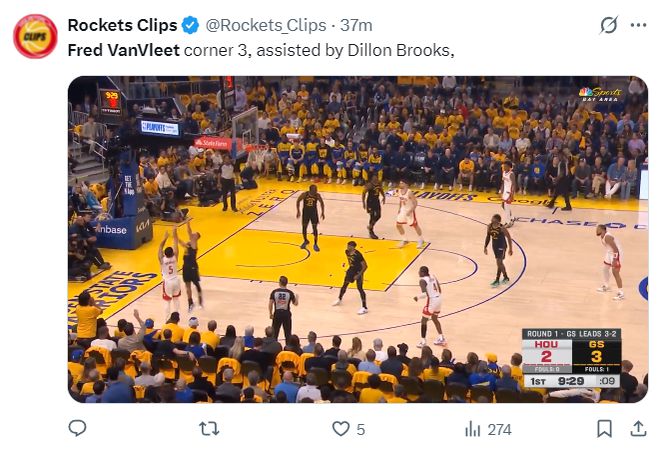Viewport: 660px width, 451px height.
Task: Open the @Rockets_Clips handle link
Action: click(251, 25)
